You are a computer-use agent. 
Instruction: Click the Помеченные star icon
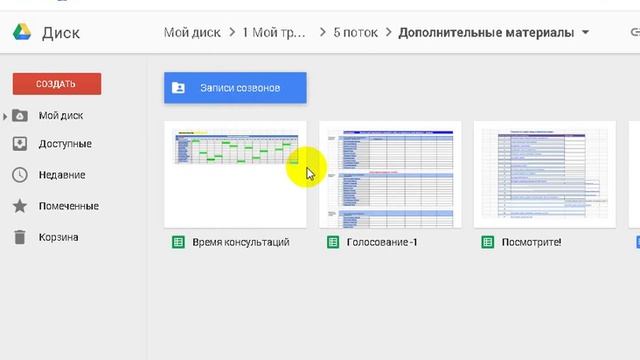pos(20,206)
